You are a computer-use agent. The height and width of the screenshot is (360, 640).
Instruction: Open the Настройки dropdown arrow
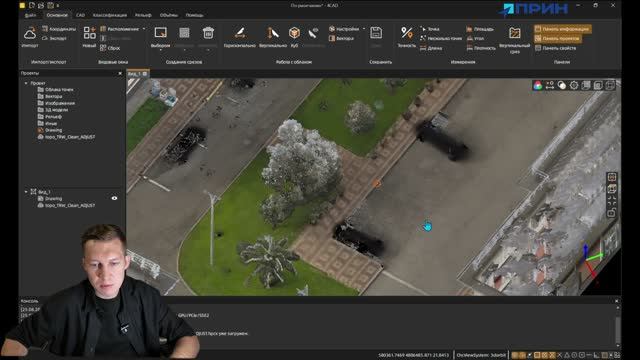(364, 29)
